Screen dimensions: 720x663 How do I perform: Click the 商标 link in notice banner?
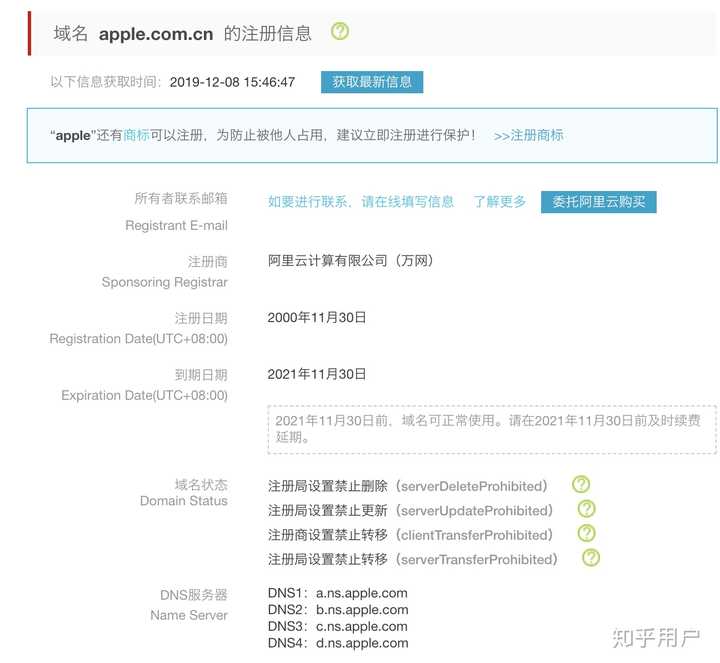[x=136, y=135]
